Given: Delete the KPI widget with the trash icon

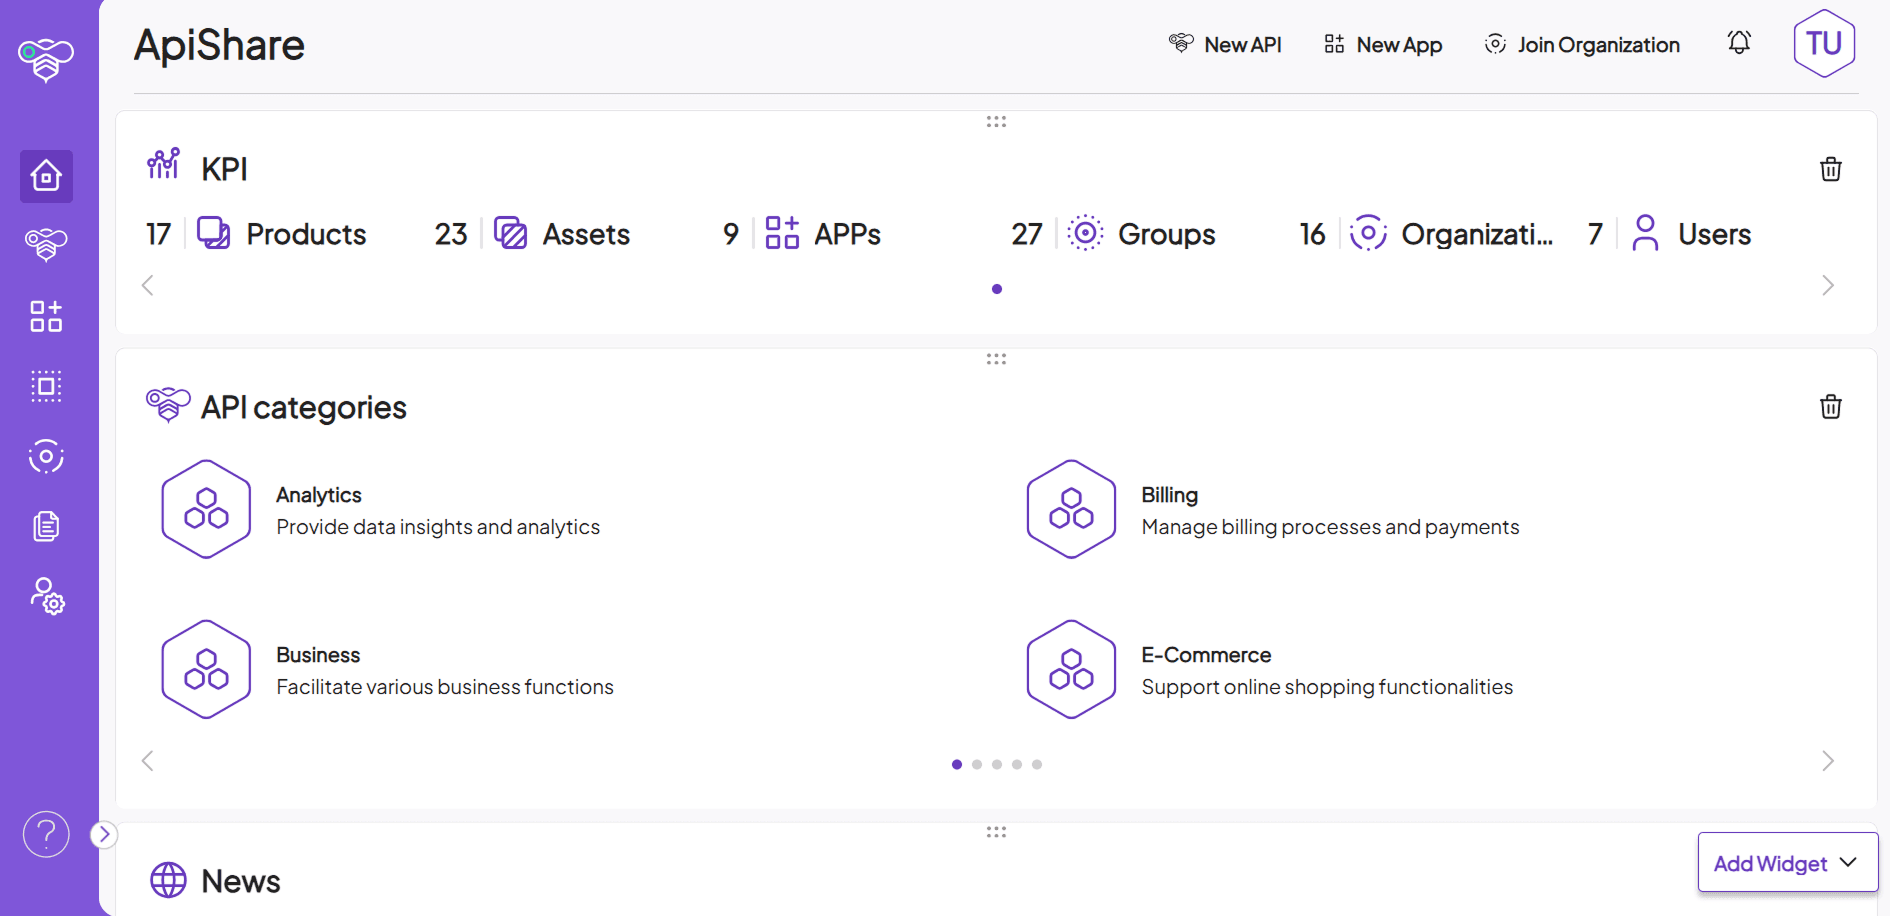Looking at the screenshot, I should [1830, 169].
